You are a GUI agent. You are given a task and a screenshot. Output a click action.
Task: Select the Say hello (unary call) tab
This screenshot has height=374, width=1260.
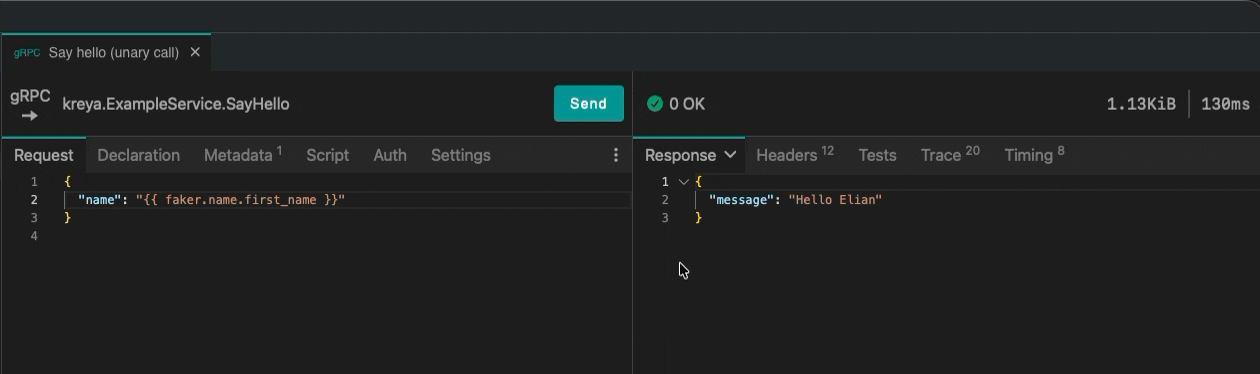(x=106, y=52)
